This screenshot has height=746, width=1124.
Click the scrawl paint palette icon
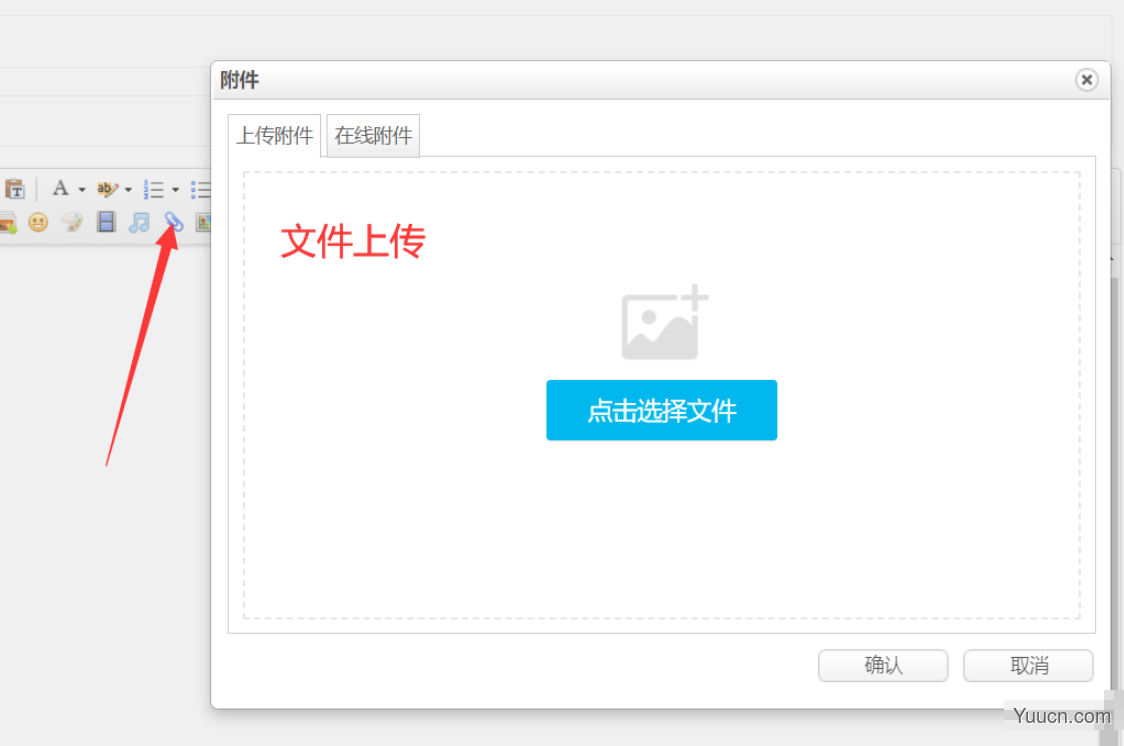click(72, 223)
